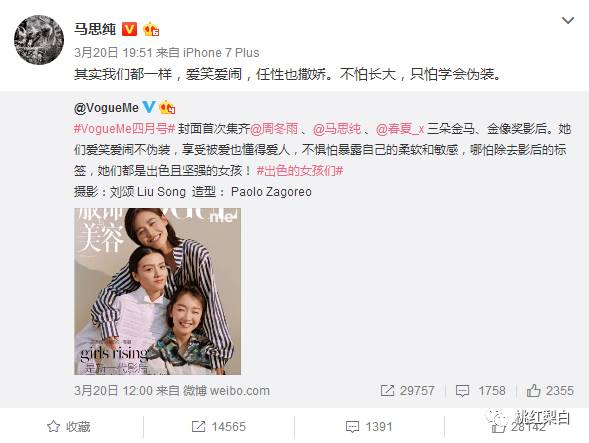Screen dimensions: 589x443
Task: Open the original post timestamp 3月20日 12:00
Action: (x=113, y=391)
